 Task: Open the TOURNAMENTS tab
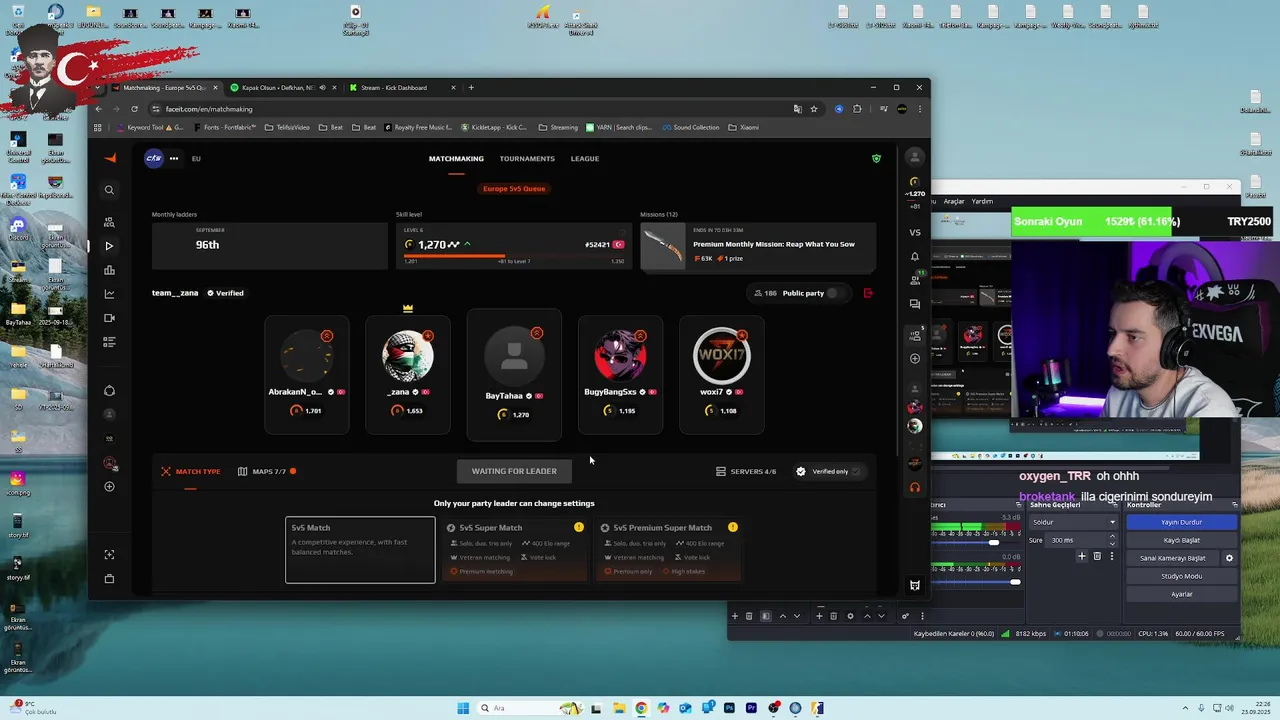[527, 158]
